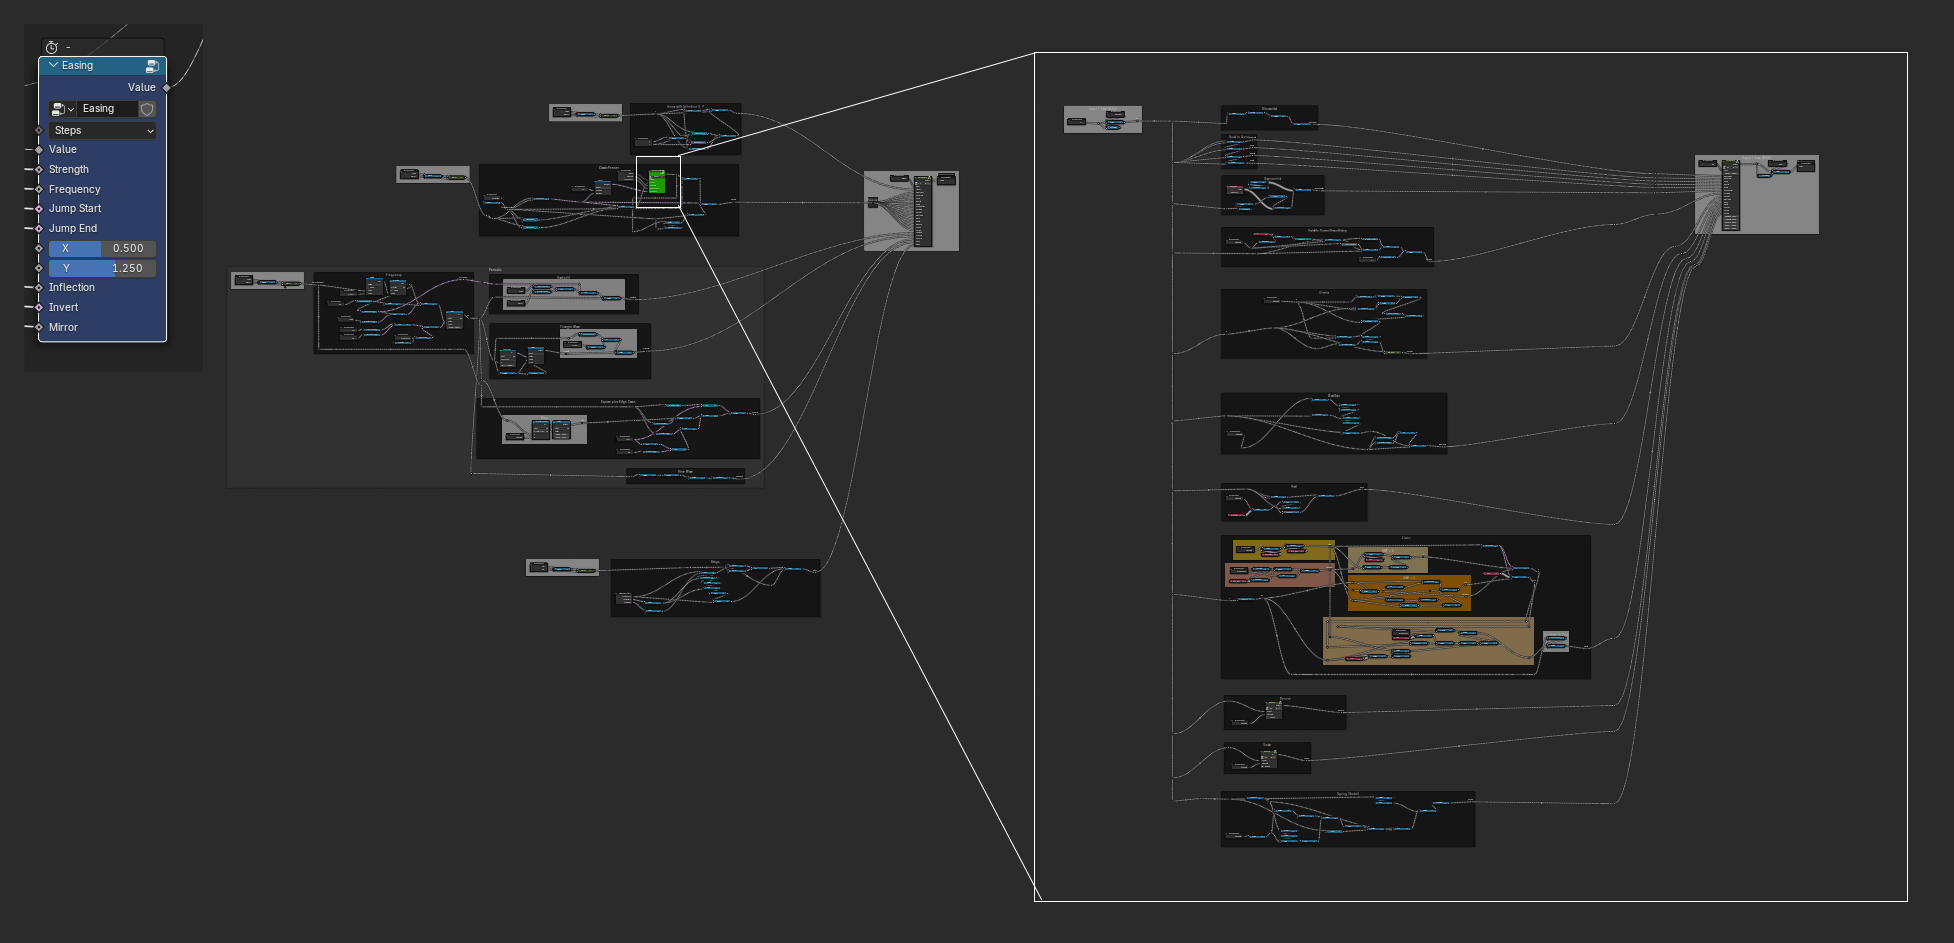Click the Value input socket diamond
The height and width of the screenshot is (943, 1954).
coord(39,150)
